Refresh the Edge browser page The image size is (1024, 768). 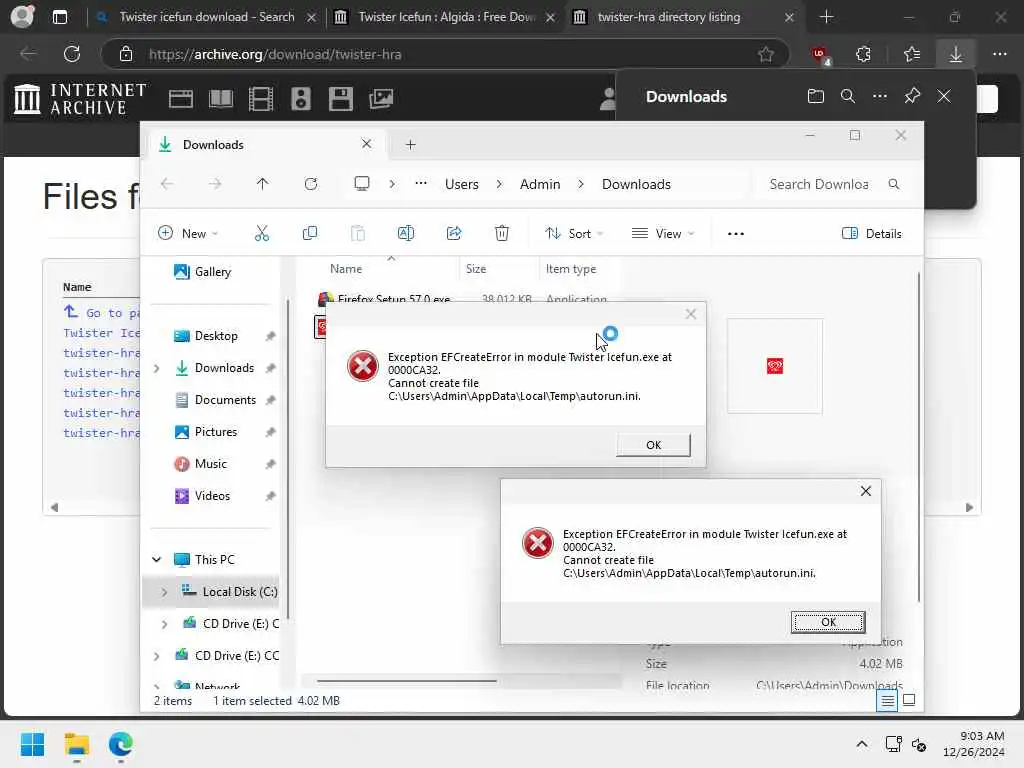click(x=72, y=54)
